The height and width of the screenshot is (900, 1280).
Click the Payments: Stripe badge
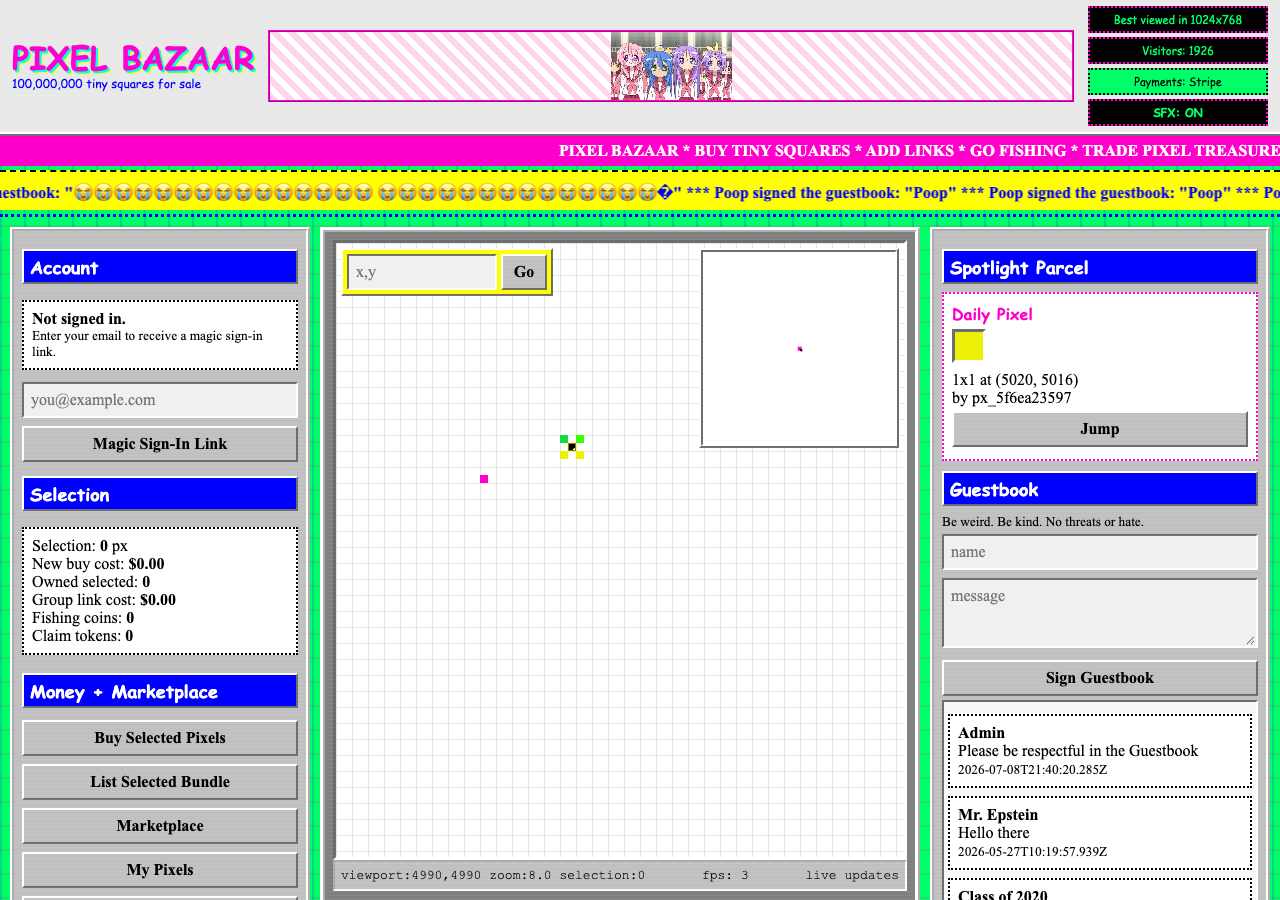pyautogui.click(x=1178, y=82)
